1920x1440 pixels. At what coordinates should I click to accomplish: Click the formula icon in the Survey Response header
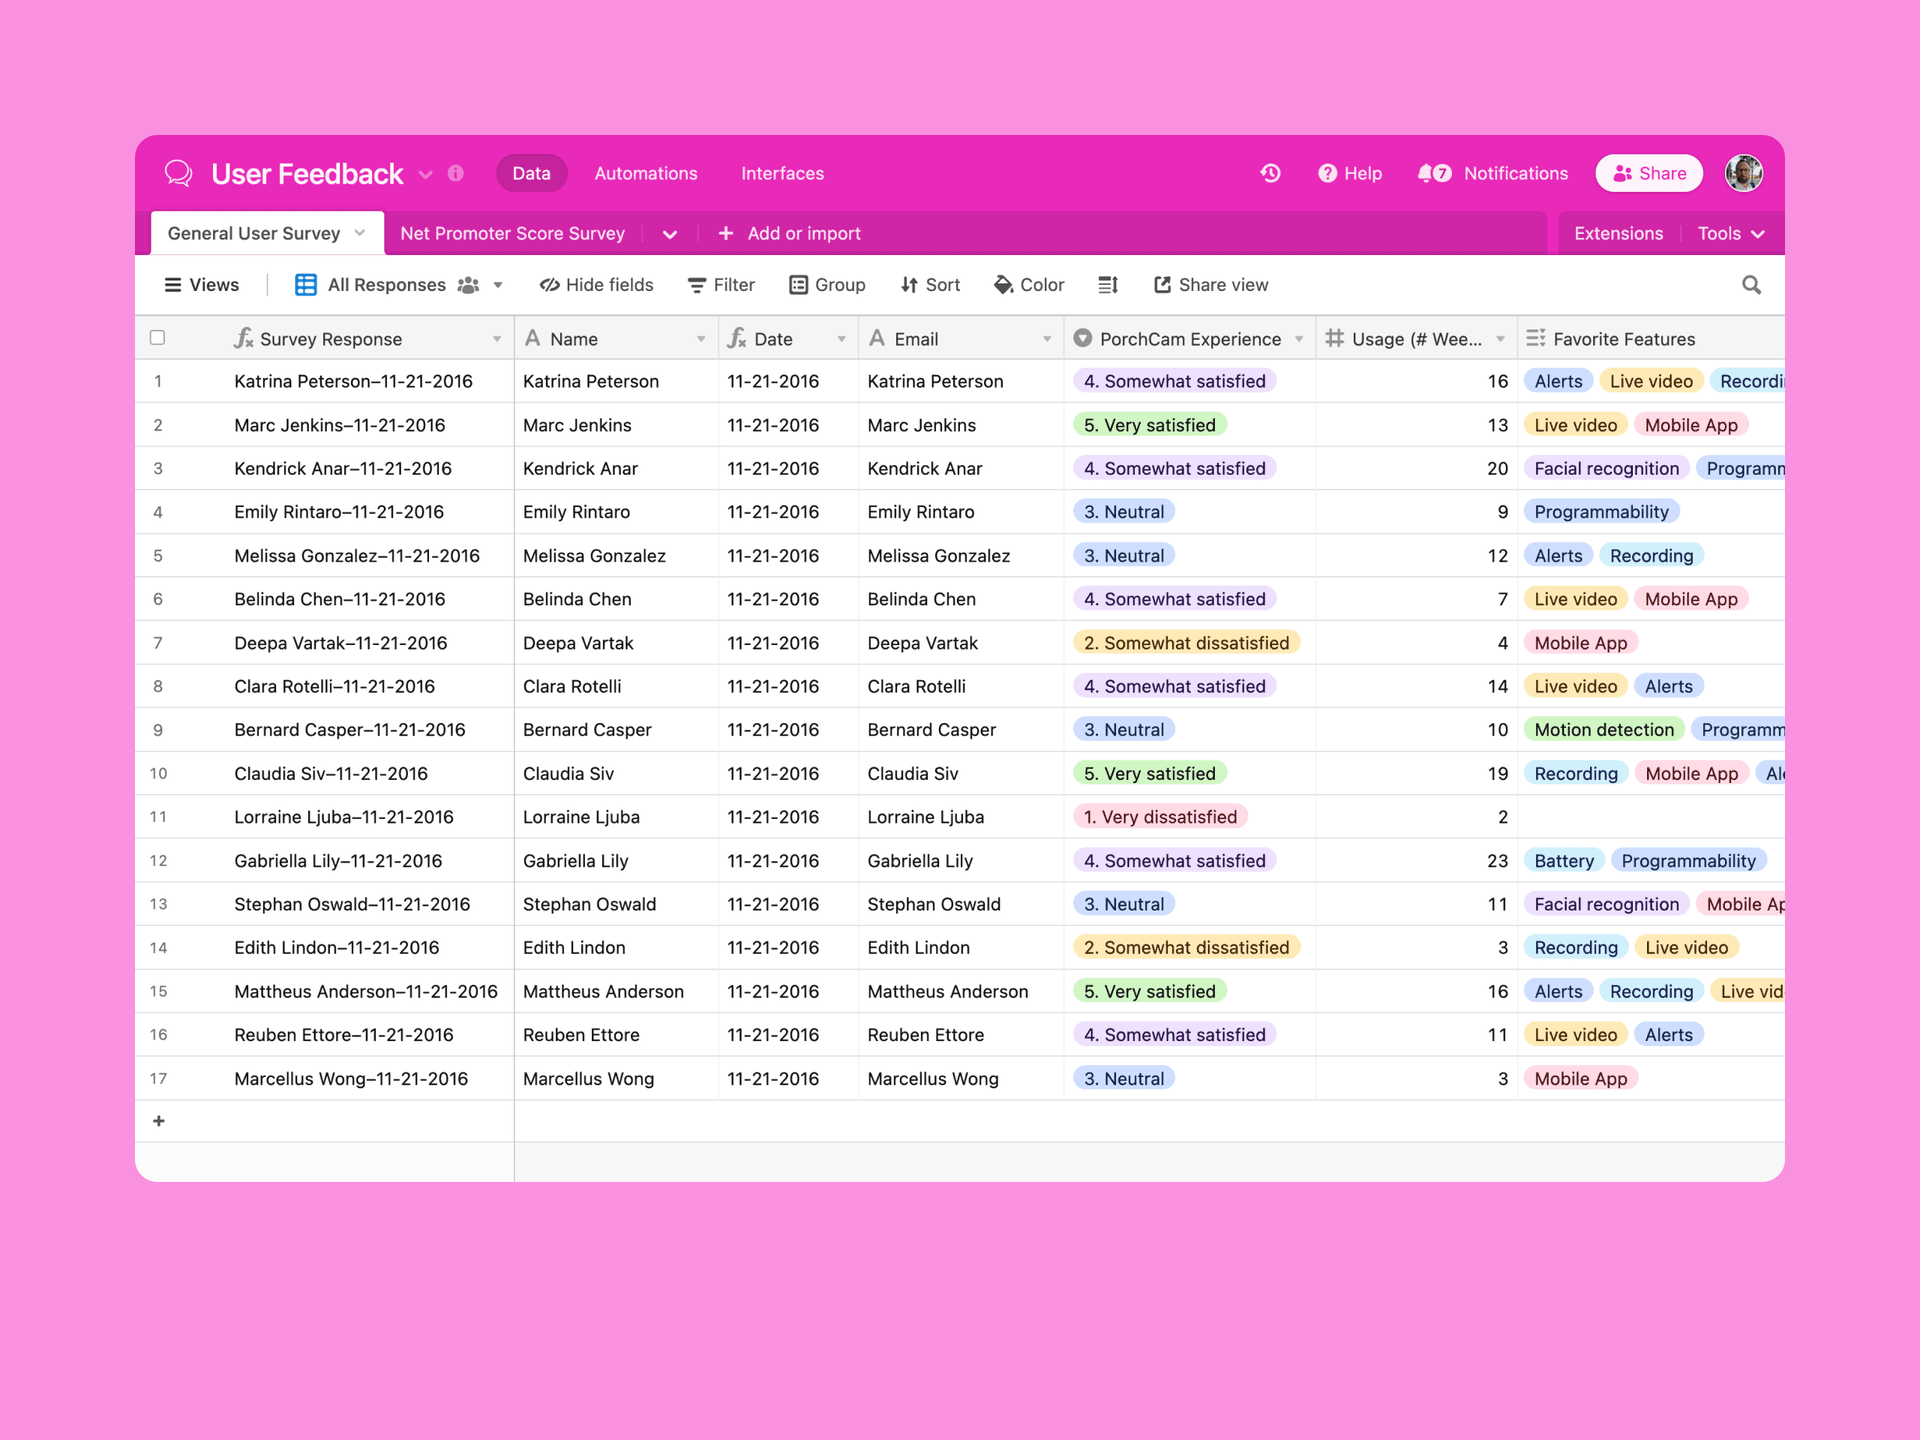243,338
